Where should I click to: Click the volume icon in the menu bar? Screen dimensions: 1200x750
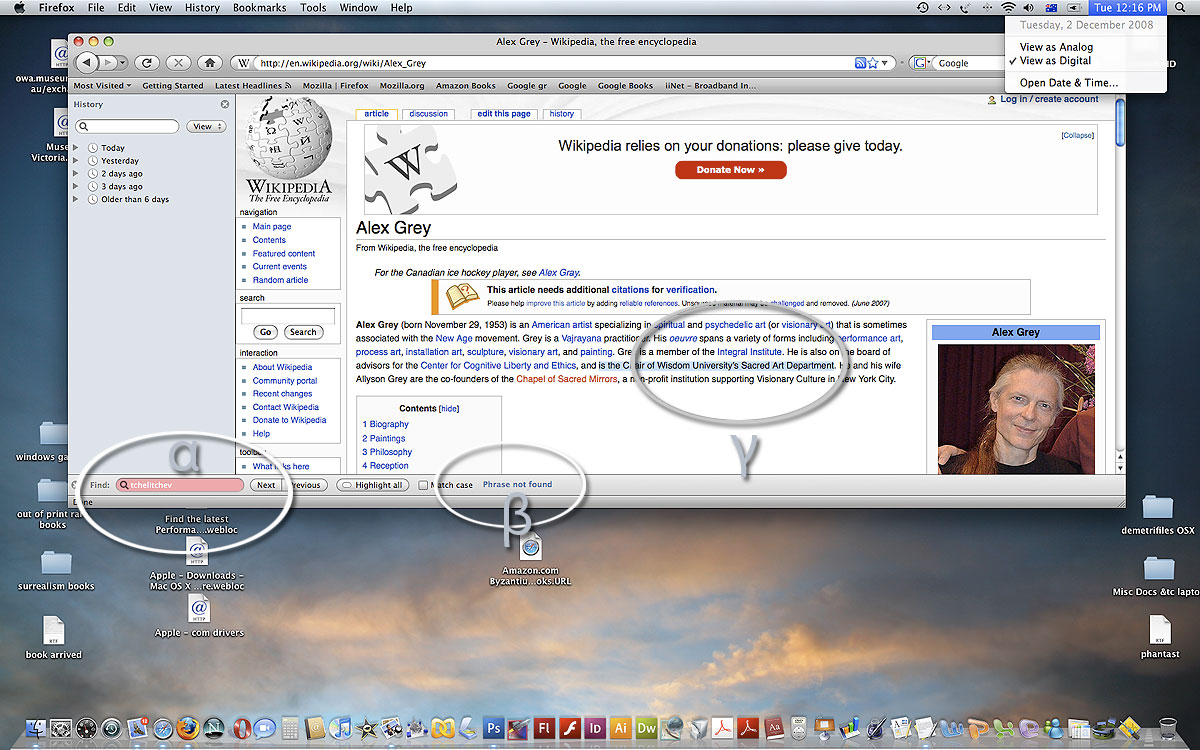tap(1029, 7)
